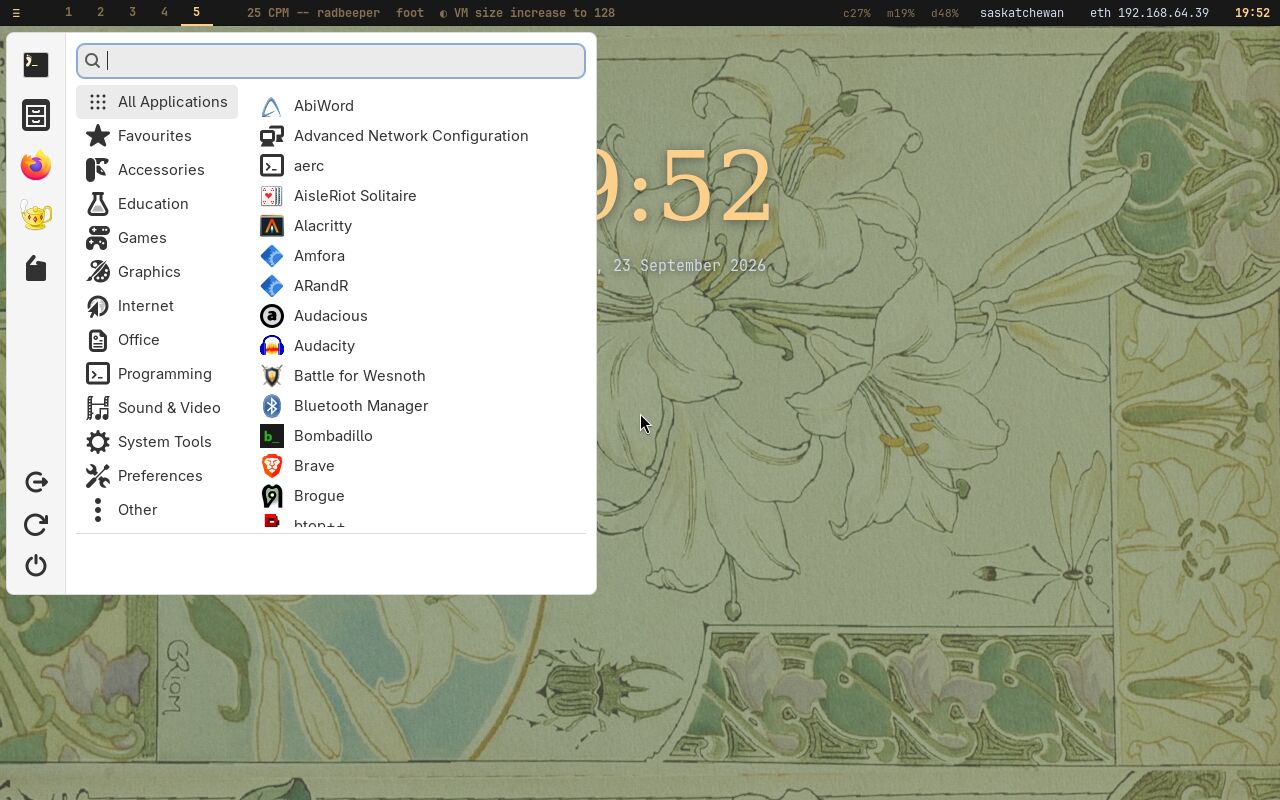Click the 25 CPM -- radbeeper status text
1280x800 pixels.
click(313, 13)
